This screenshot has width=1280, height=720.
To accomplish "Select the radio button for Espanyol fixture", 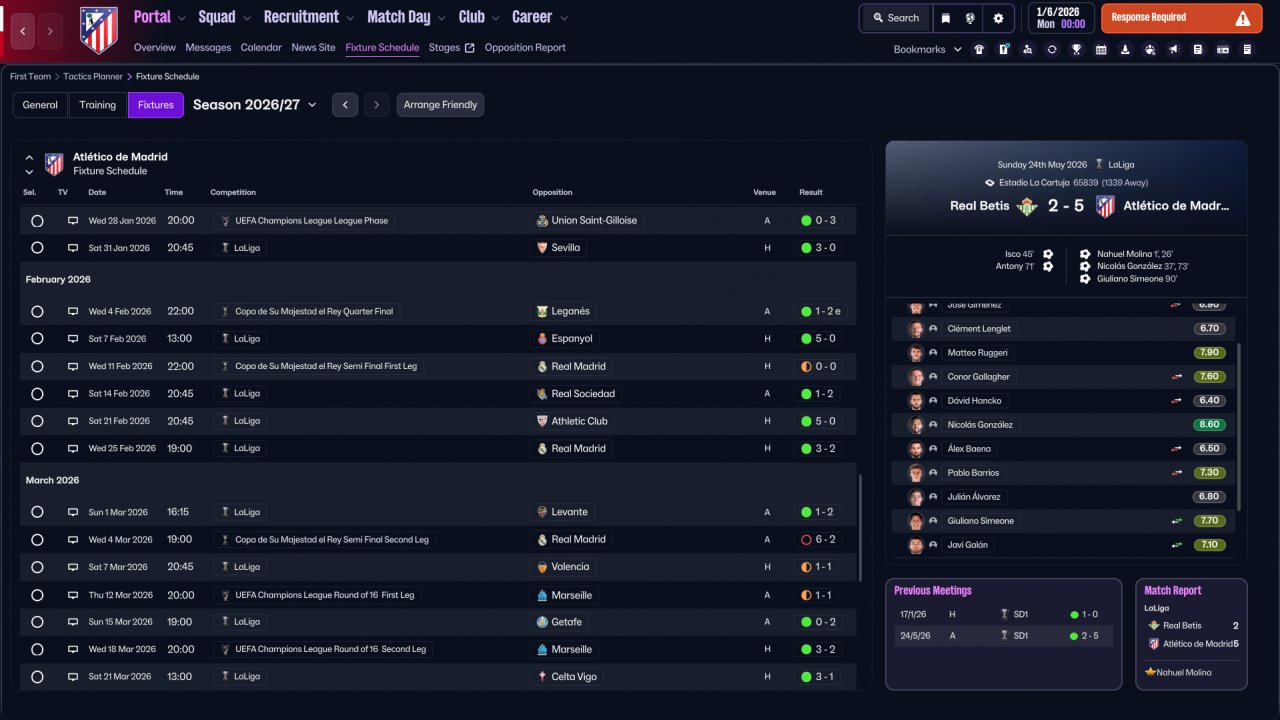I will pos(37,339).
